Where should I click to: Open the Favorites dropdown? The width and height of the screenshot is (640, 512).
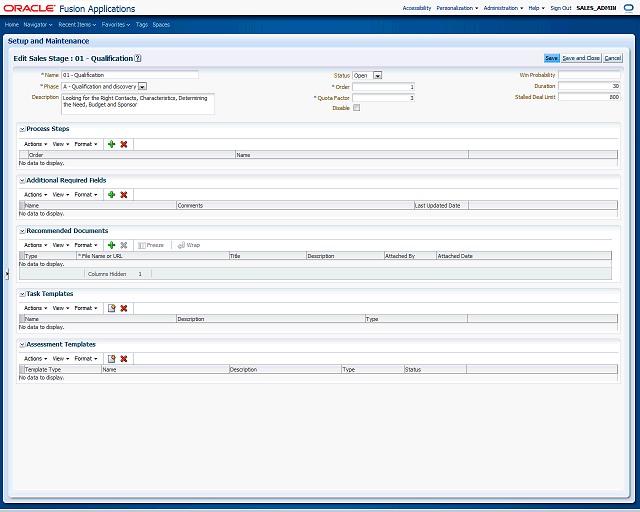116,25
